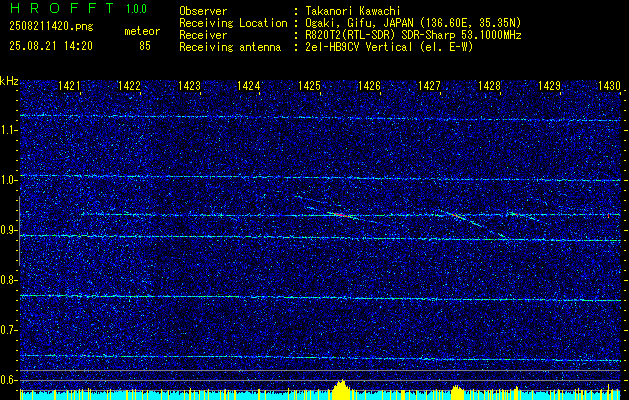
Task: Click the 1426 time axis marker
Action: 369,85
